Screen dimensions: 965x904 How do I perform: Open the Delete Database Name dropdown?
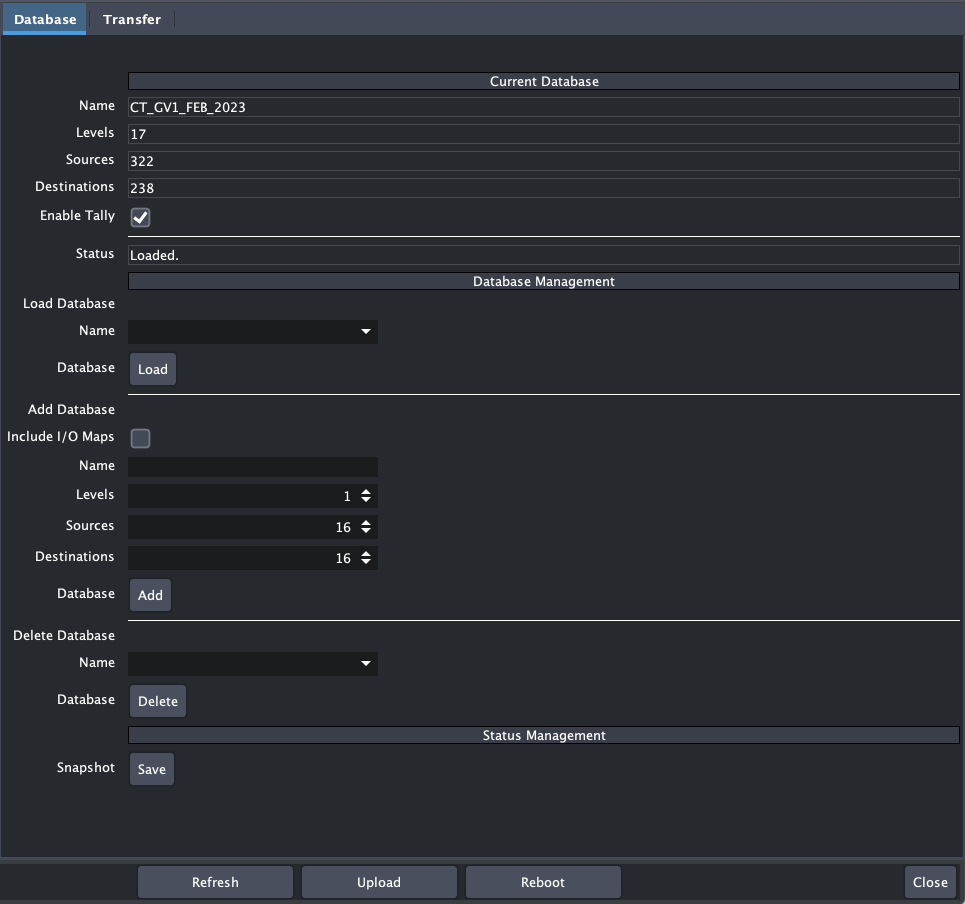click(366, 663)
